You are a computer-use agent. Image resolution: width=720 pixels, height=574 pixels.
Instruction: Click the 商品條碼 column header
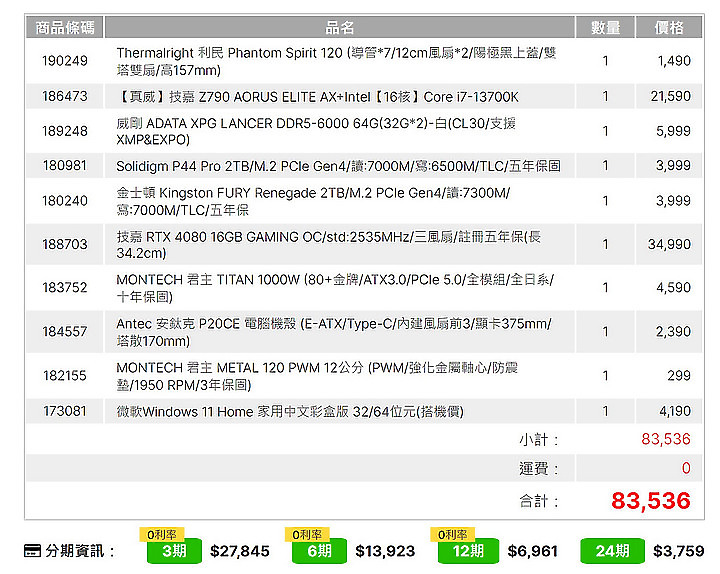[x=65, y=28]
